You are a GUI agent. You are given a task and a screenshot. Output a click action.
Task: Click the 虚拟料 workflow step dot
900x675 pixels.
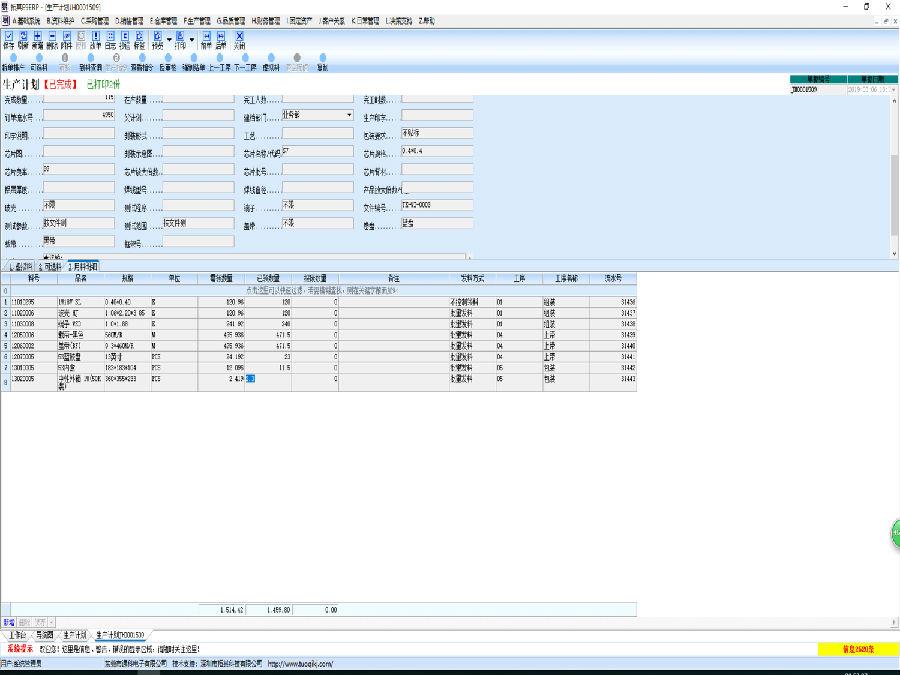271,58
